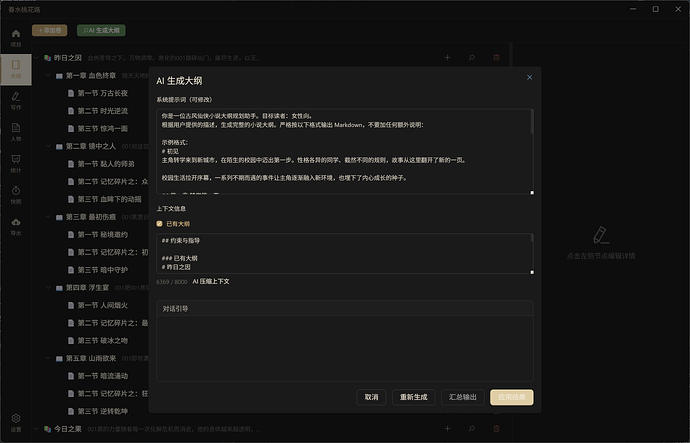Screen dimensions: 690x443
Task: Collapse 第四章 浮生宴 chapter
Action: pyautogui.click(x=48, y=287)
